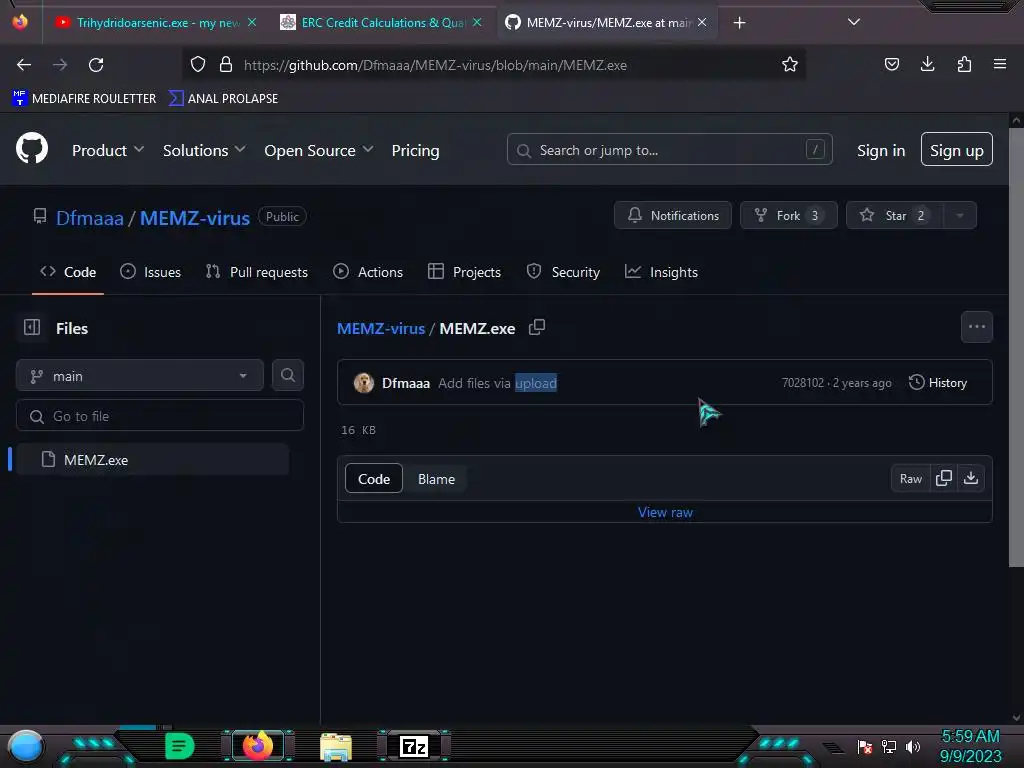Click the View raw link

click(665, 513)
